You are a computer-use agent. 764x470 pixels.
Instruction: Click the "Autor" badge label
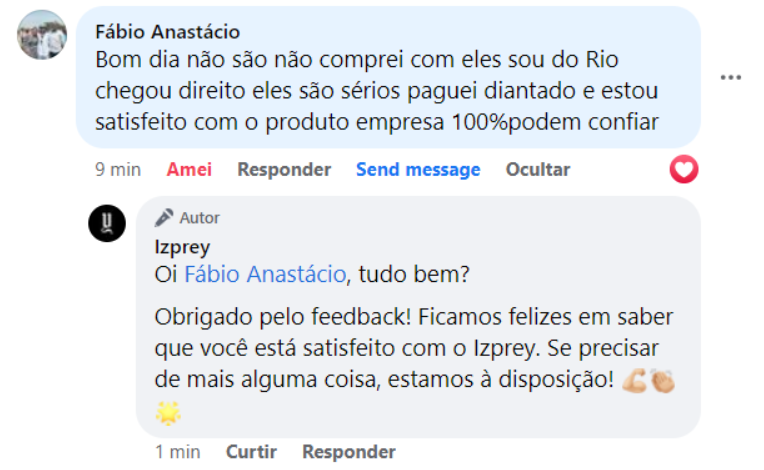coord(200,218)
